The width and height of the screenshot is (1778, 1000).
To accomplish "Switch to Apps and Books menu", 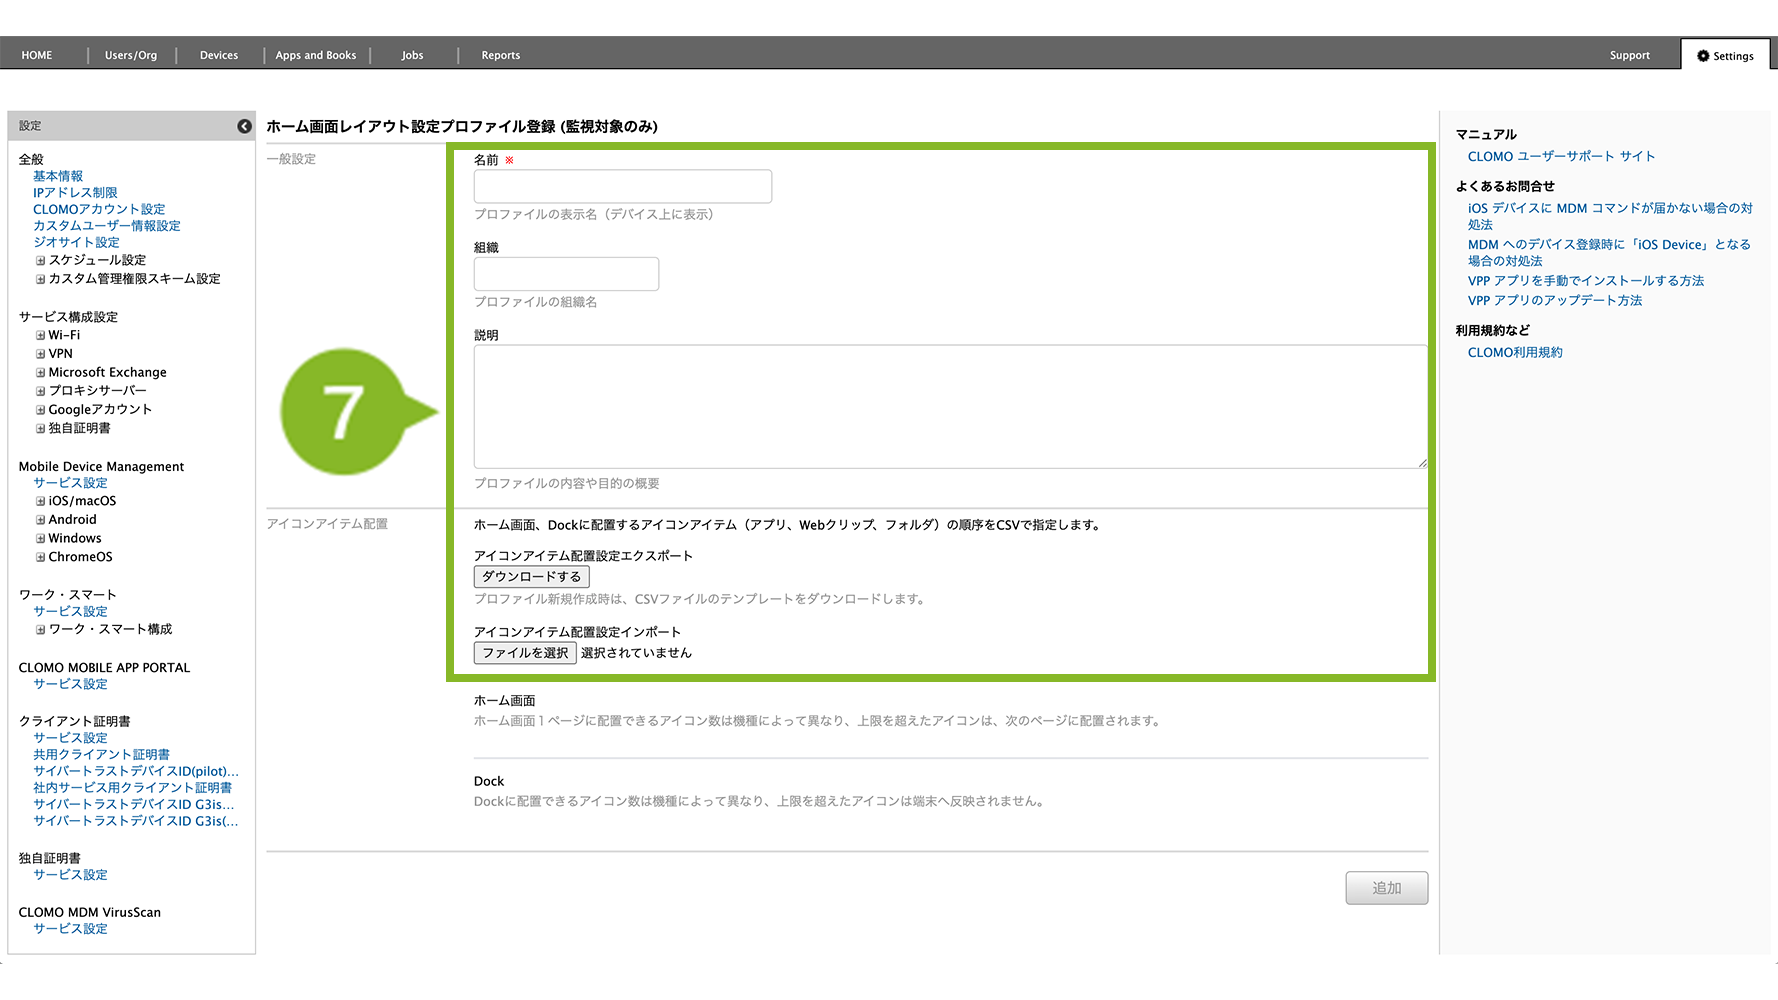I will [x=315, y=56].
